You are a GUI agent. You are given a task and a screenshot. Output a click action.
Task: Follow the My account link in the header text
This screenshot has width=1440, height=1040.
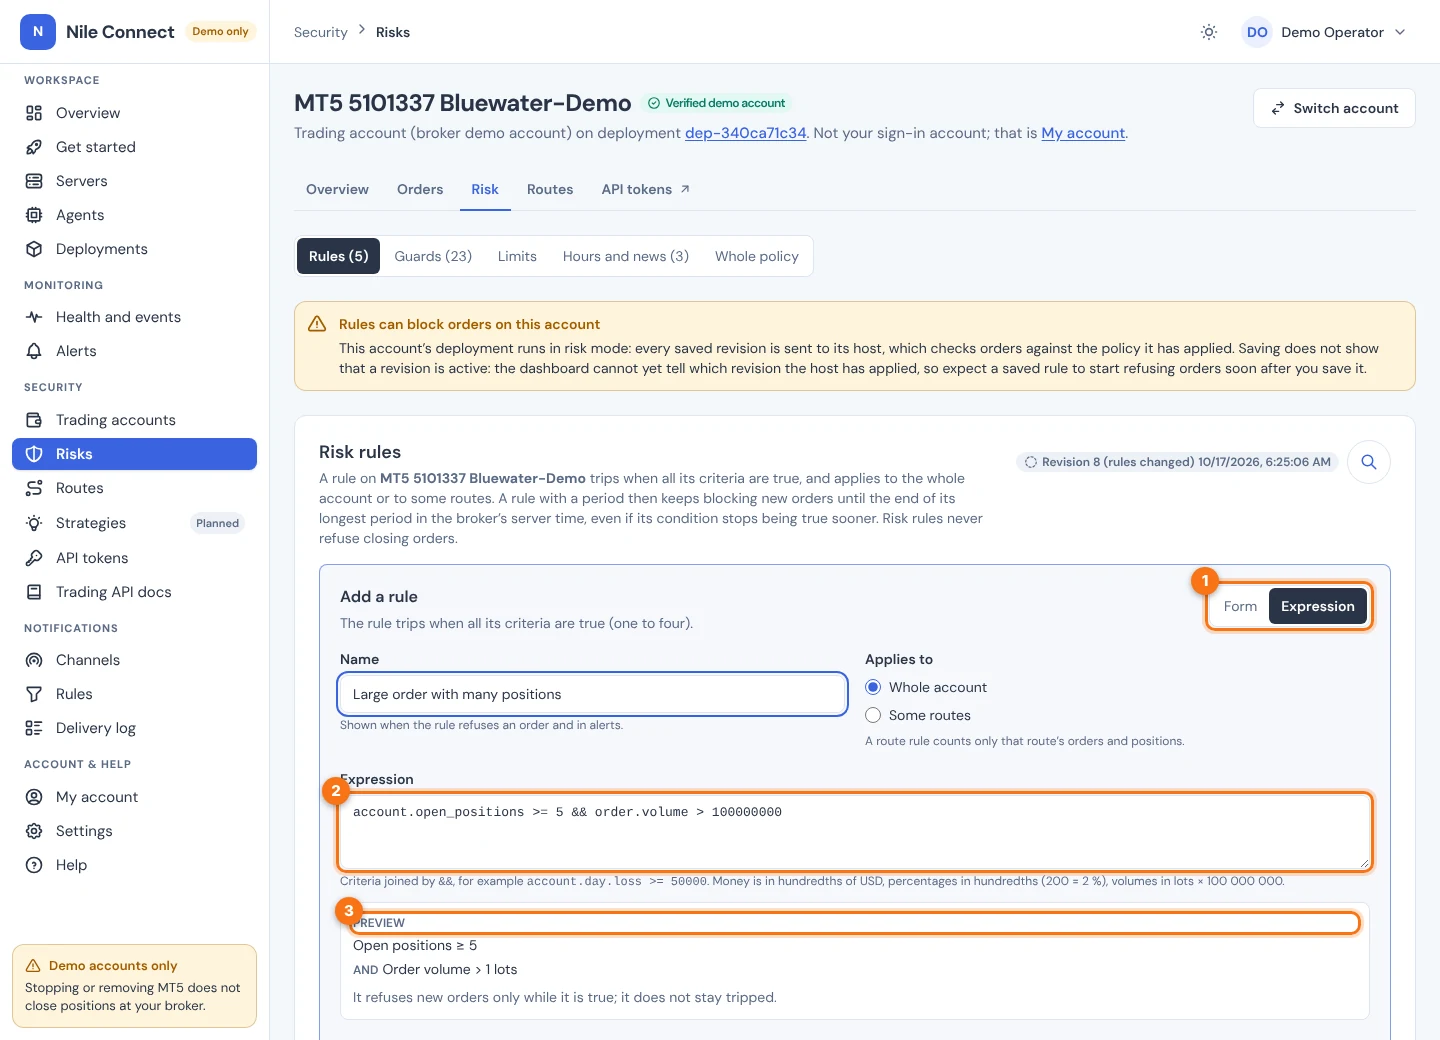1083,133
